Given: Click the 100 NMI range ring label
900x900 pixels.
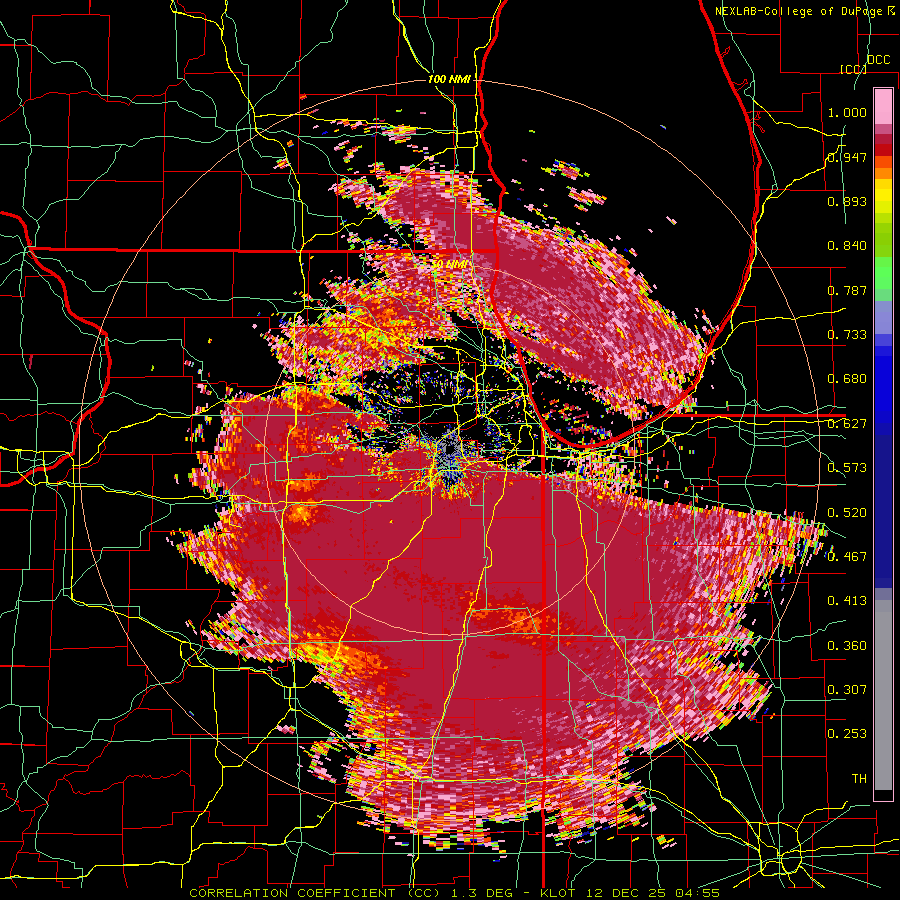Looking at the screenshot, I should (x=449, y=79).
